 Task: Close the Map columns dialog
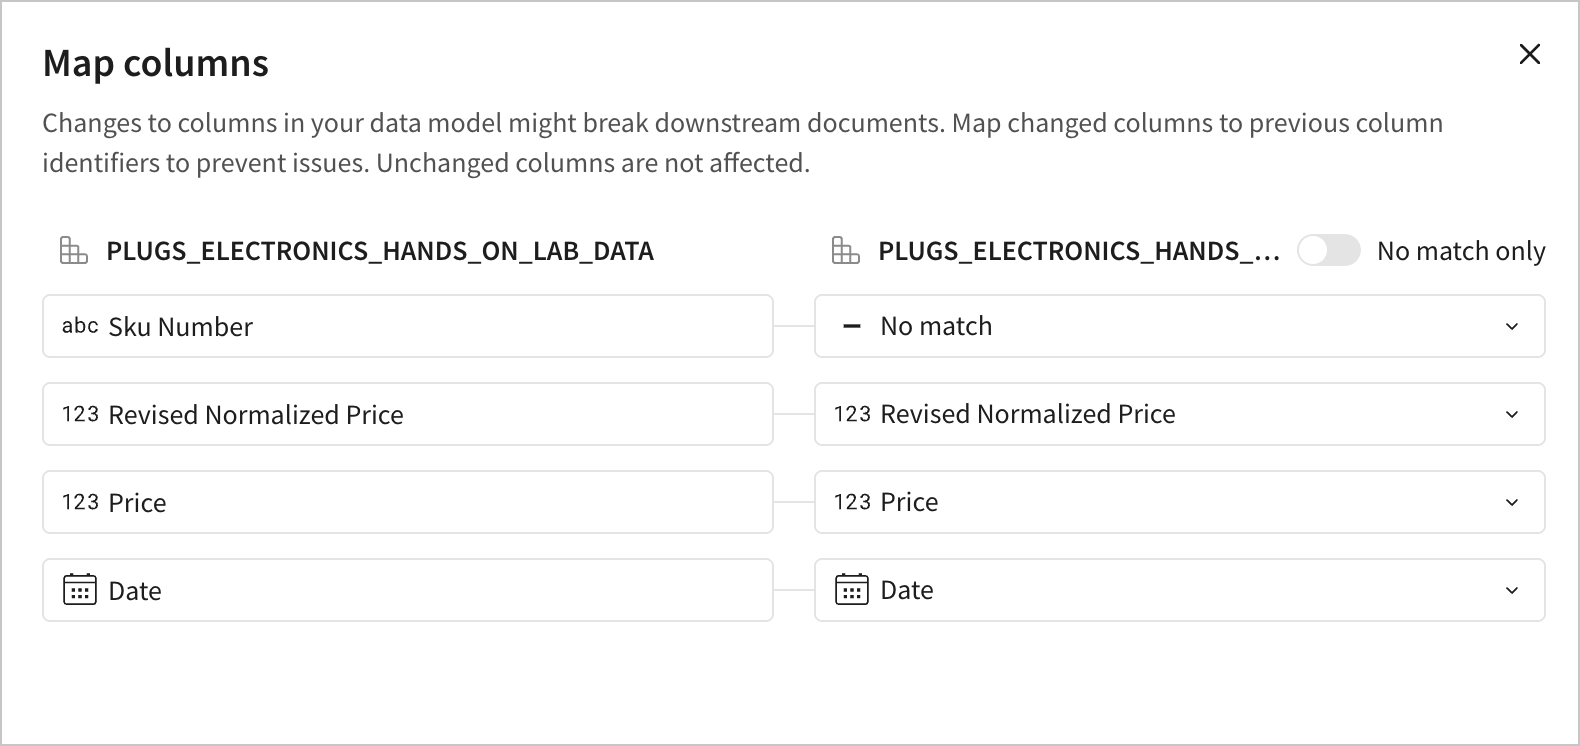pos(1529,54)
